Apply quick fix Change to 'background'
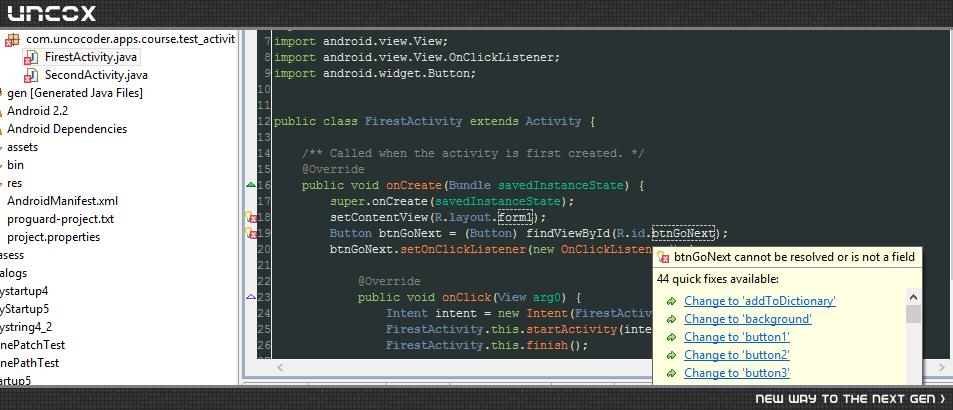 [x=748, y=319]
